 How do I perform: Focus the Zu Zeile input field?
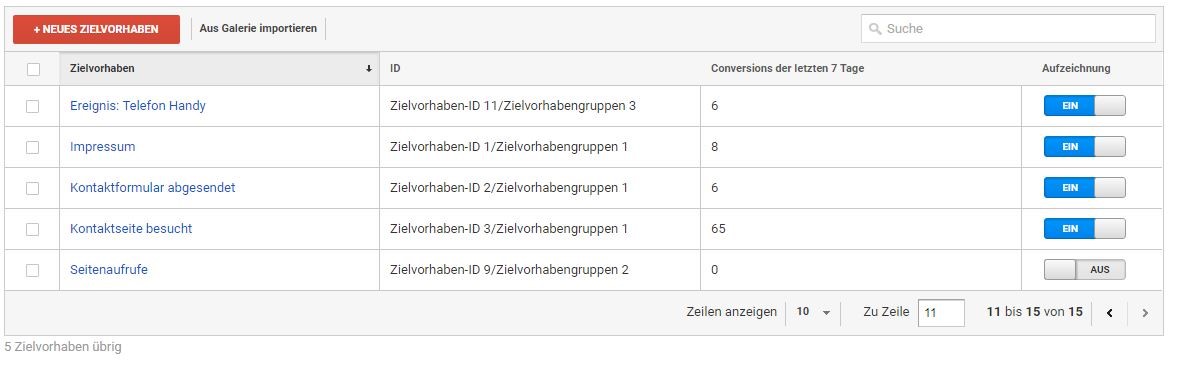(941, 312)
